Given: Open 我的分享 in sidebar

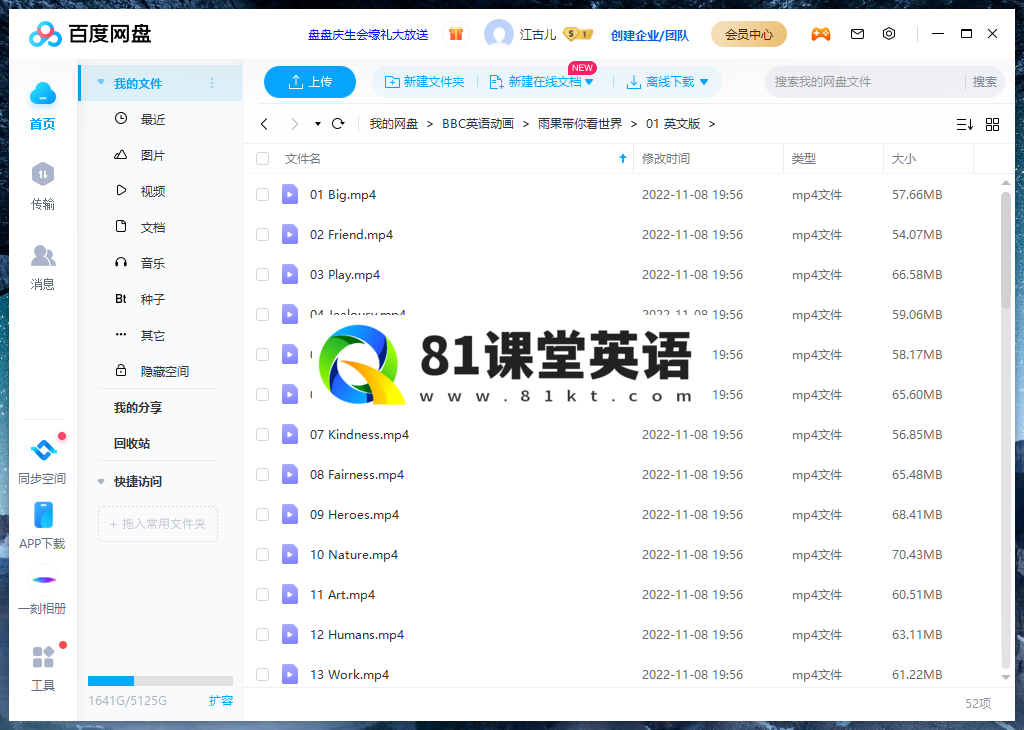Looking at the screenshot, I should (x=138, y=407).
